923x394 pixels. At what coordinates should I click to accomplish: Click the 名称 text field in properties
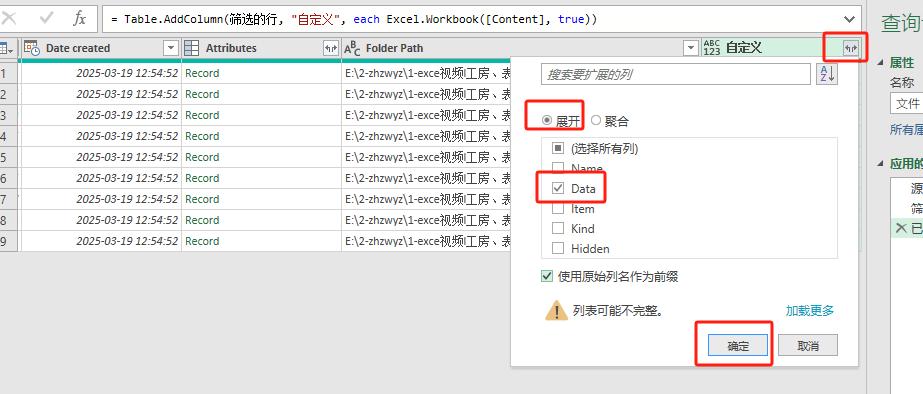907,104
